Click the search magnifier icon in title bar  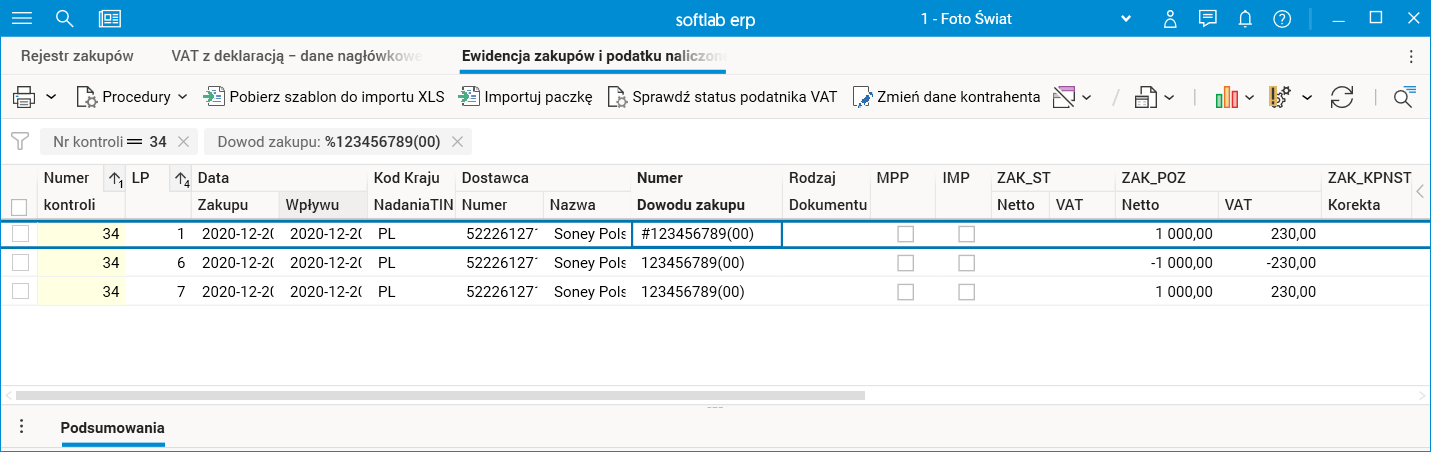click(65, 18)
